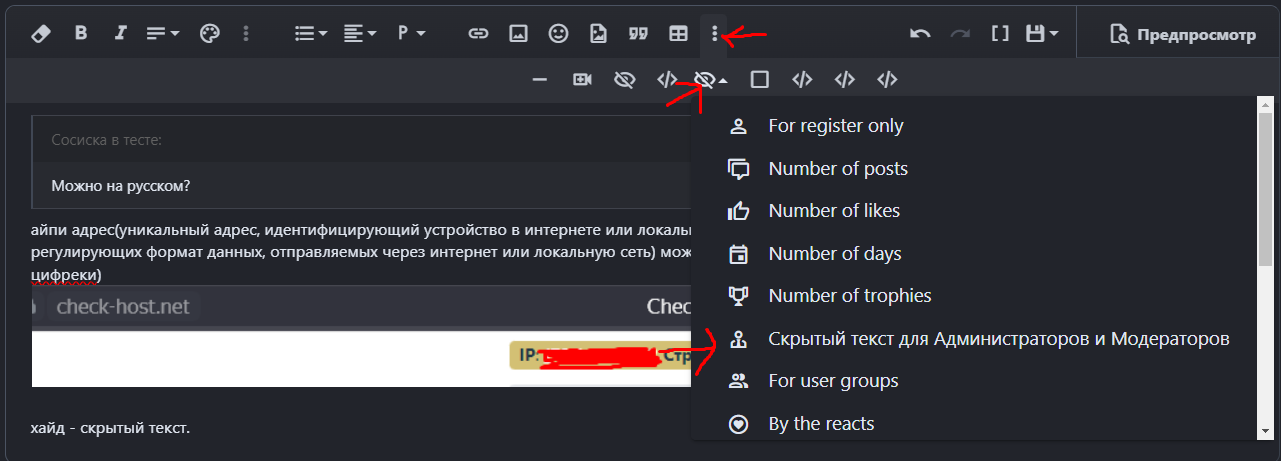Click the insert image icon
The height and width of the screenshot is (461, 1281).
(x=518, y=34)
